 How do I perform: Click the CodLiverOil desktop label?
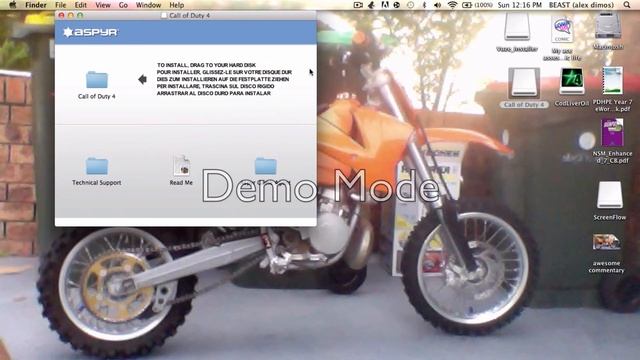pos(571,104)
